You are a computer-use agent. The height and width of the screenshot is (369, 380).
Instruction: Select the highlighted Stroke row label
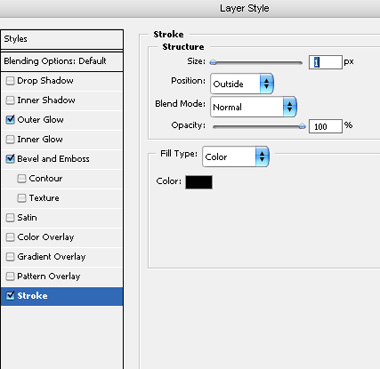32,296
